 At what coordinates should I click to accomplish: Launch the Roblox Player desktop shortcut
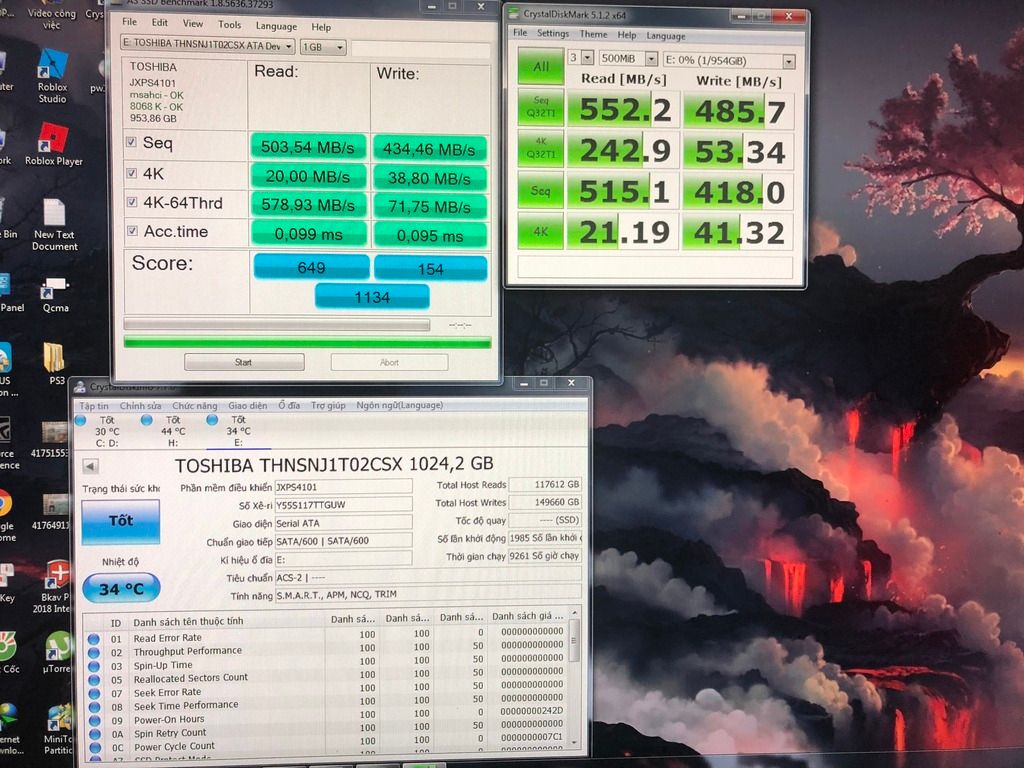[54, 144]
